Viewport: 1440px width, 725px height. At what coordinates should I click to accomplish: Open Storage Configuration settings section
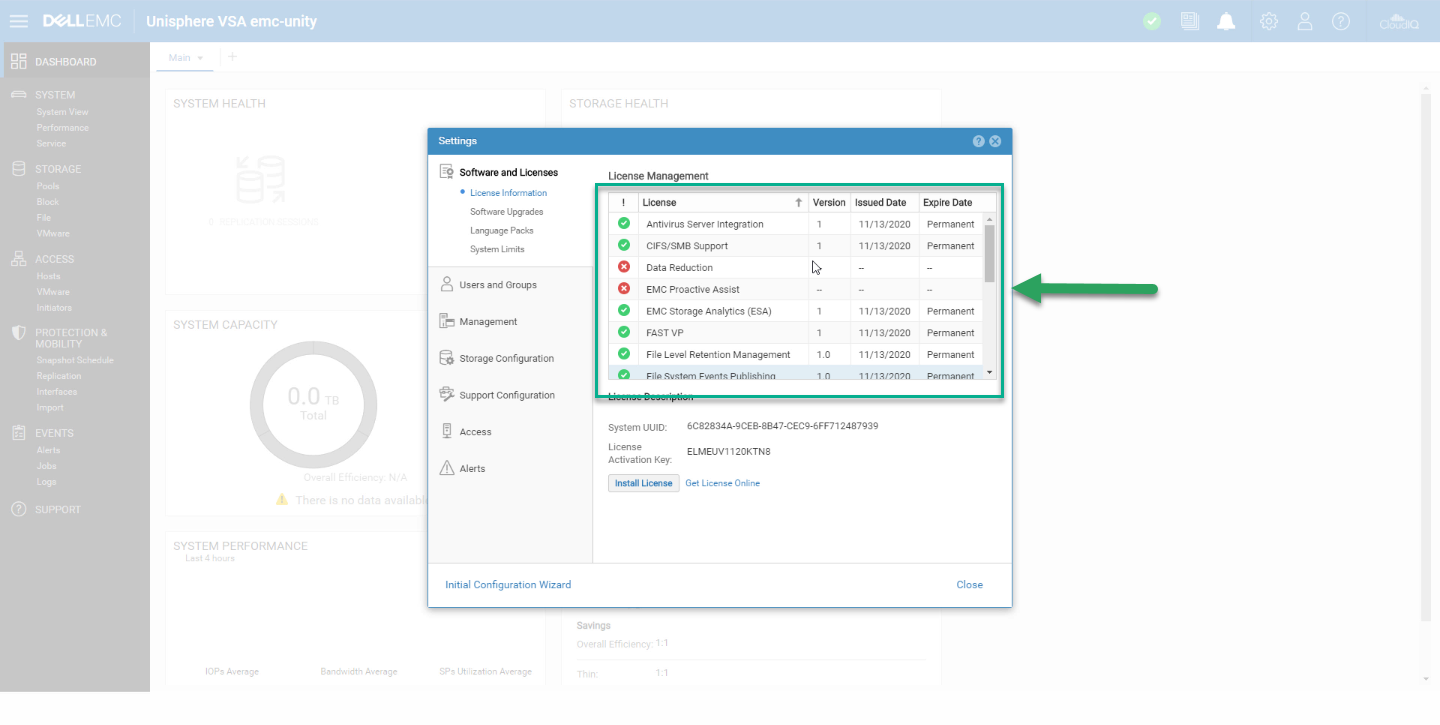click(506, 359)
